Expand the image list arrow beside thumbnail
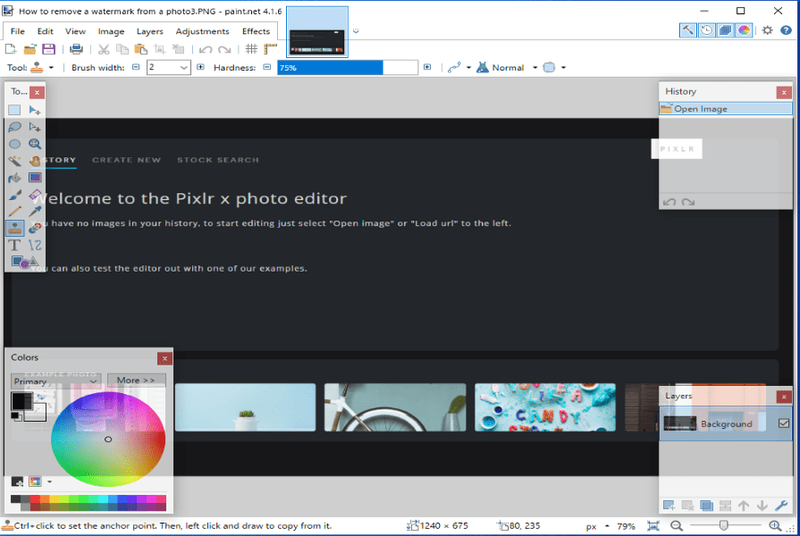This screenshot has width=800, height=536. pos(356,31)
